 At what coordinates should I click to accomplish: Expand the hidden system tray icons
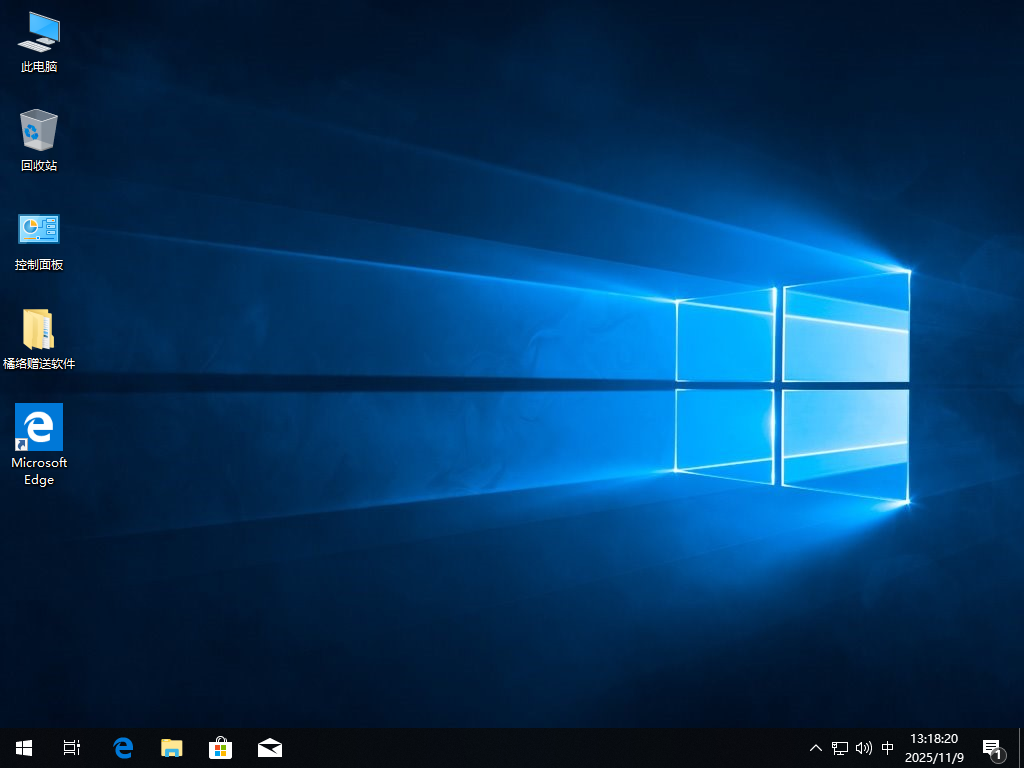click(x=816, y=747)
